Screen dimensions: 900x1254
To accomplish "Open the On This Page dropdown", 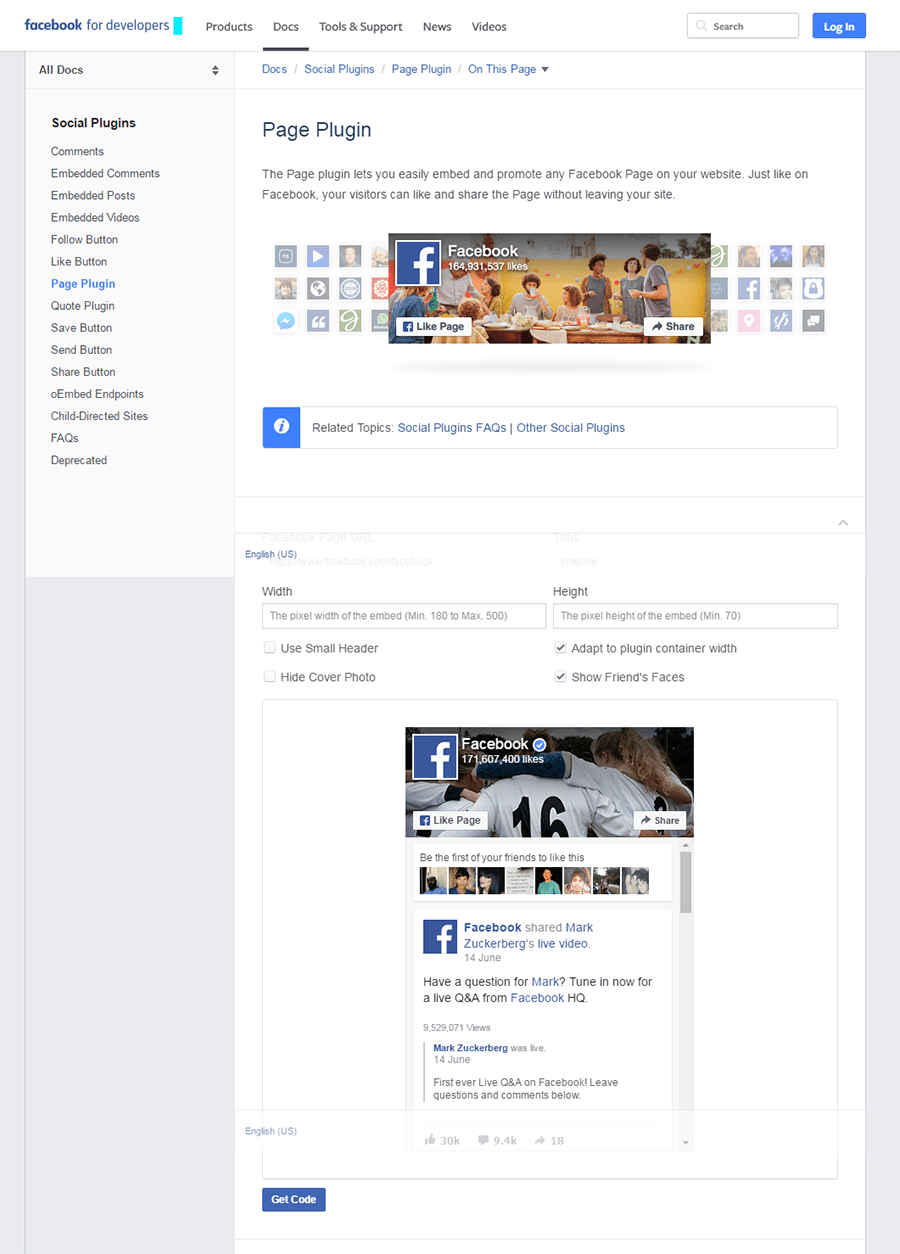I will 508,69.
